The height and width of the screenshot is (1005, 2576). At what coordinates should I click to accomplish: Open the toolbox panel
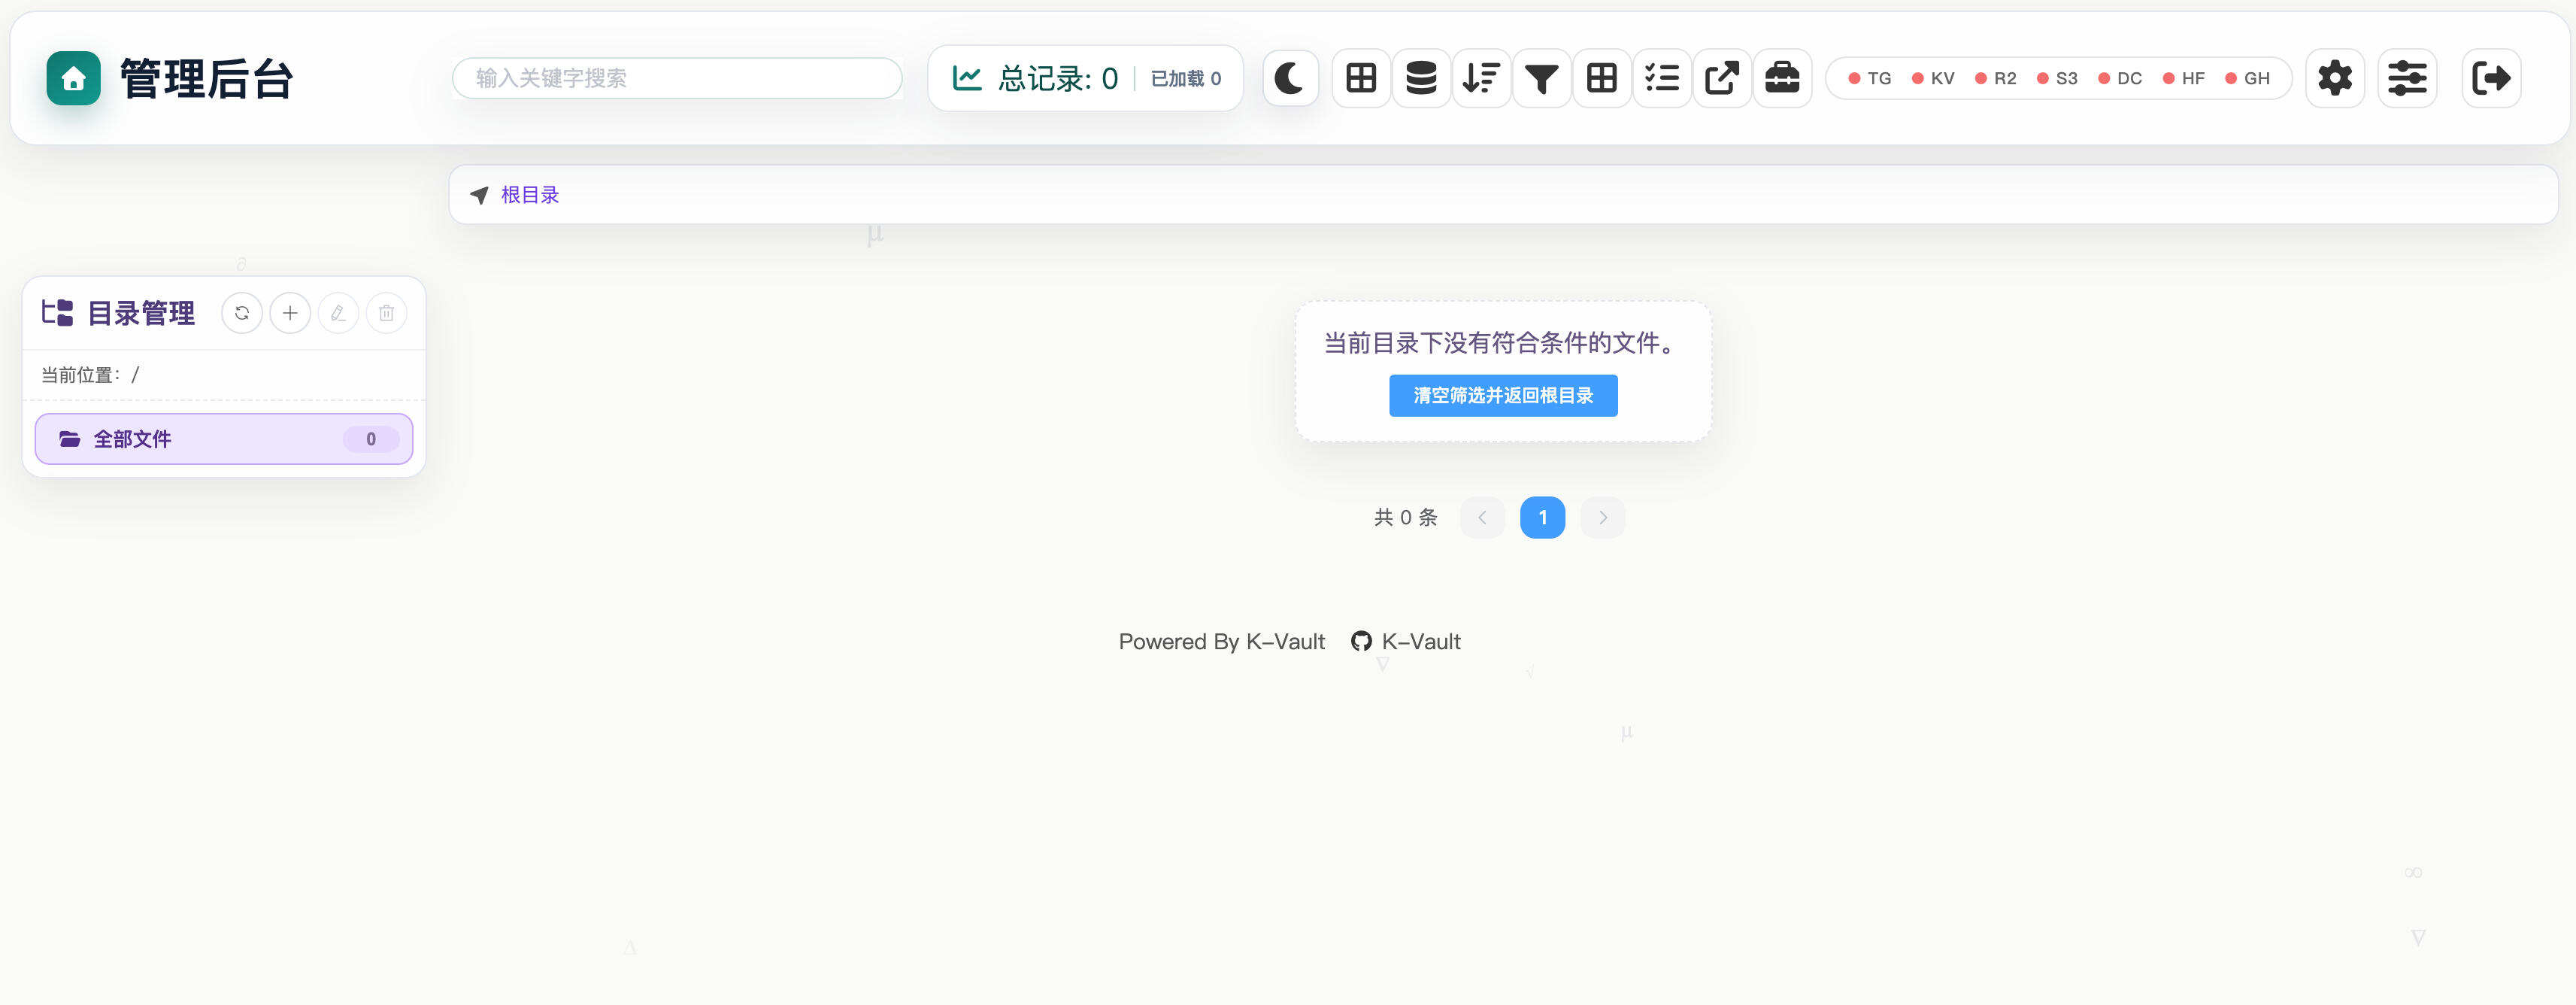pyautogui.click(x=1783, y=77)
